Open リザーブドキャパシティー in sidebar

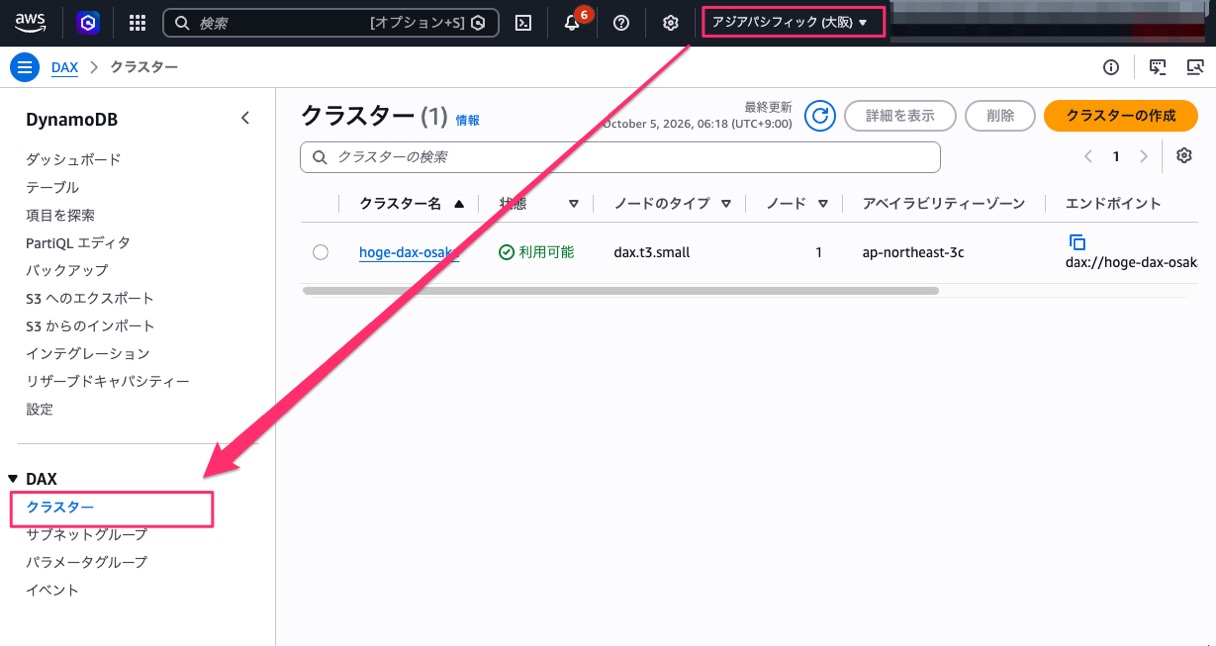(107, 381)
